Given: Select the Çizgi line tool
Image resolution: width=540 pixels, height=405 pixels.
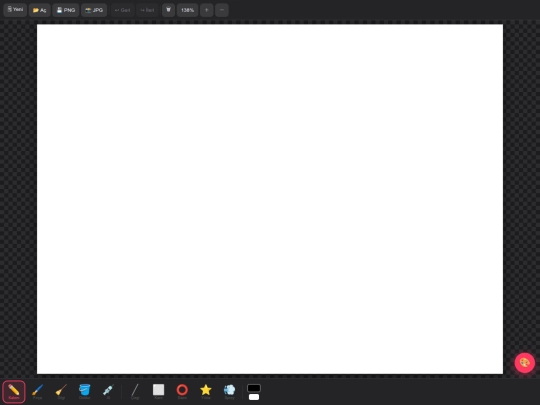Looking at the screenshot, I should [x=135, y=392].
